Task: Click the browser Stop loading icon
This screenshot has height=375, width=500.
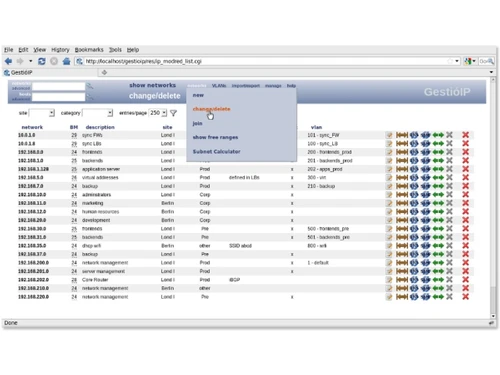Action: point(54,61)
